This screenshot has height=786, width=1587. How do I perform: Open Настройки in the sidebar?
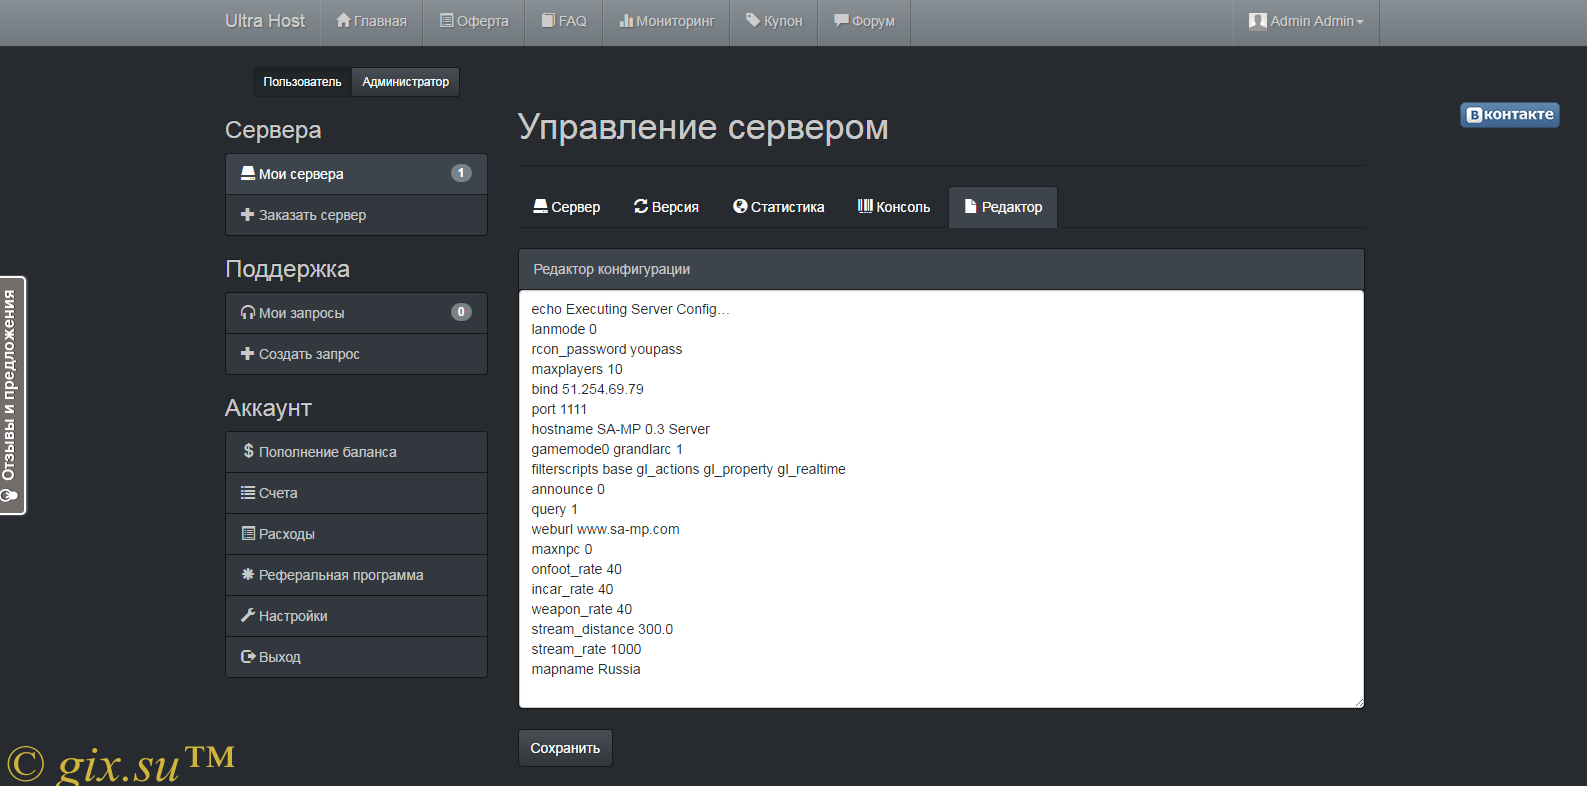(x=356, y=616)
